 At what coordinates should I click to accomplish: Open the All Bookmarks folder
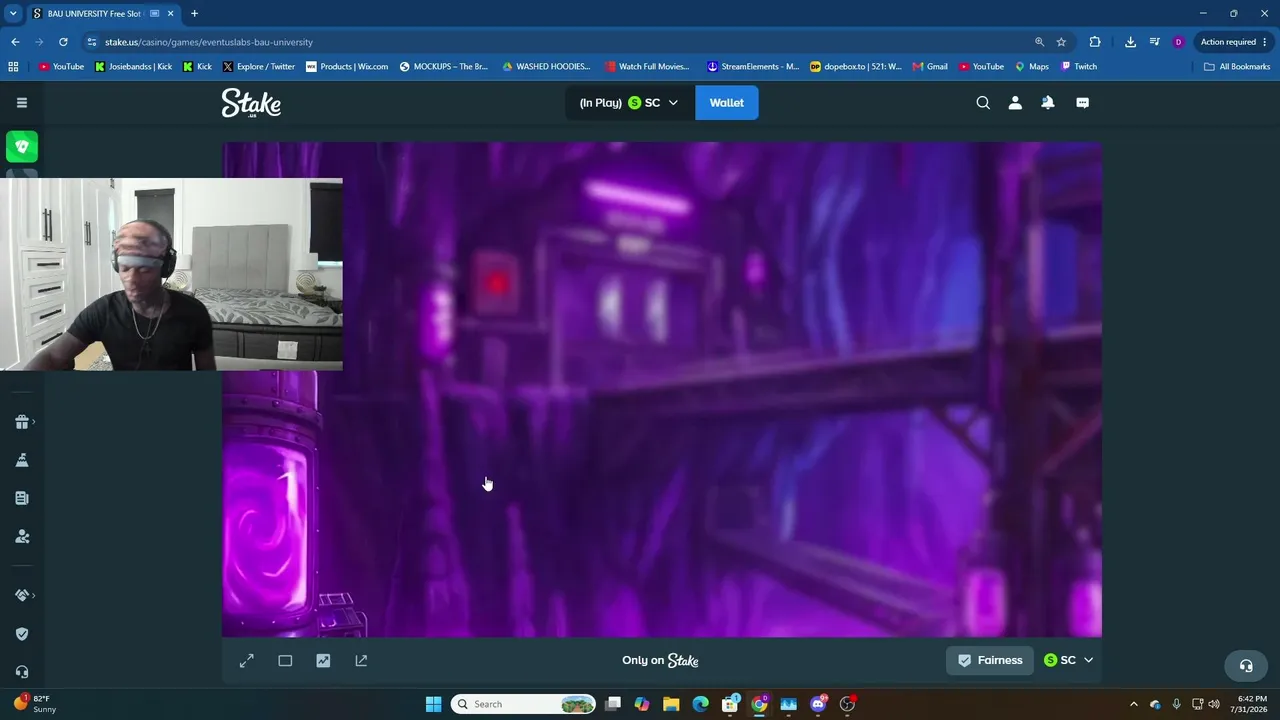(x=1237, y=67)
